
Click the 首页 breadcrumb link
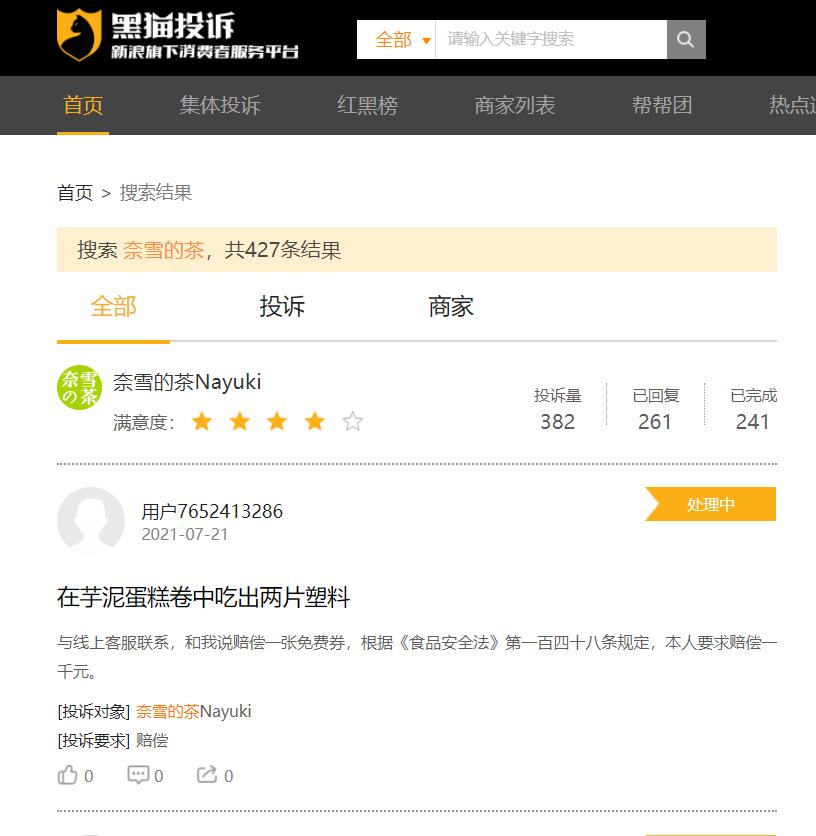click(x=75, y=192)
